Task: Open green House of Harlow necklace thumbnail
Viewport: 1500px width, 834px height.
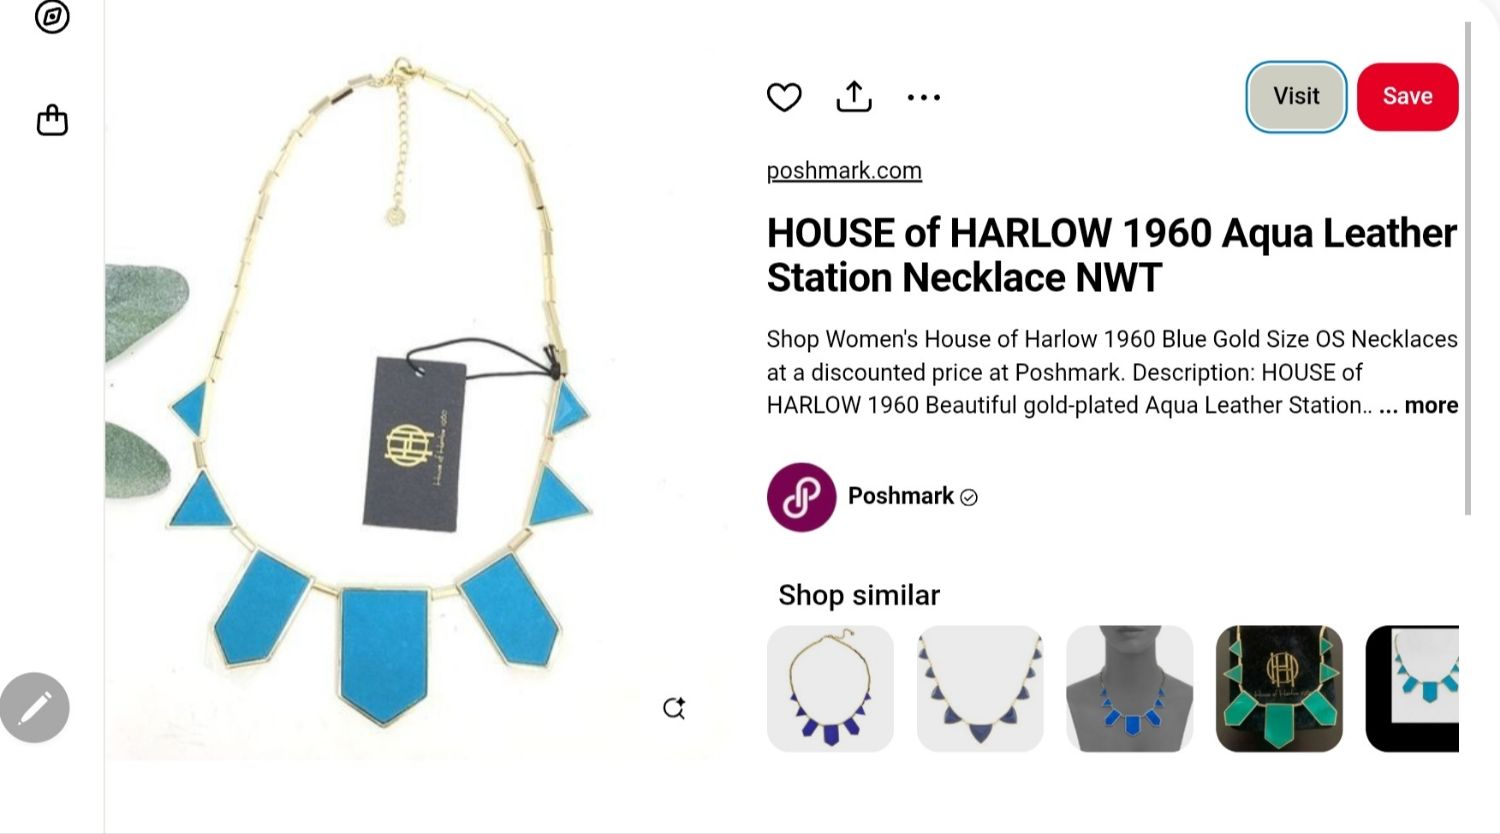Action: [1279, 688]
